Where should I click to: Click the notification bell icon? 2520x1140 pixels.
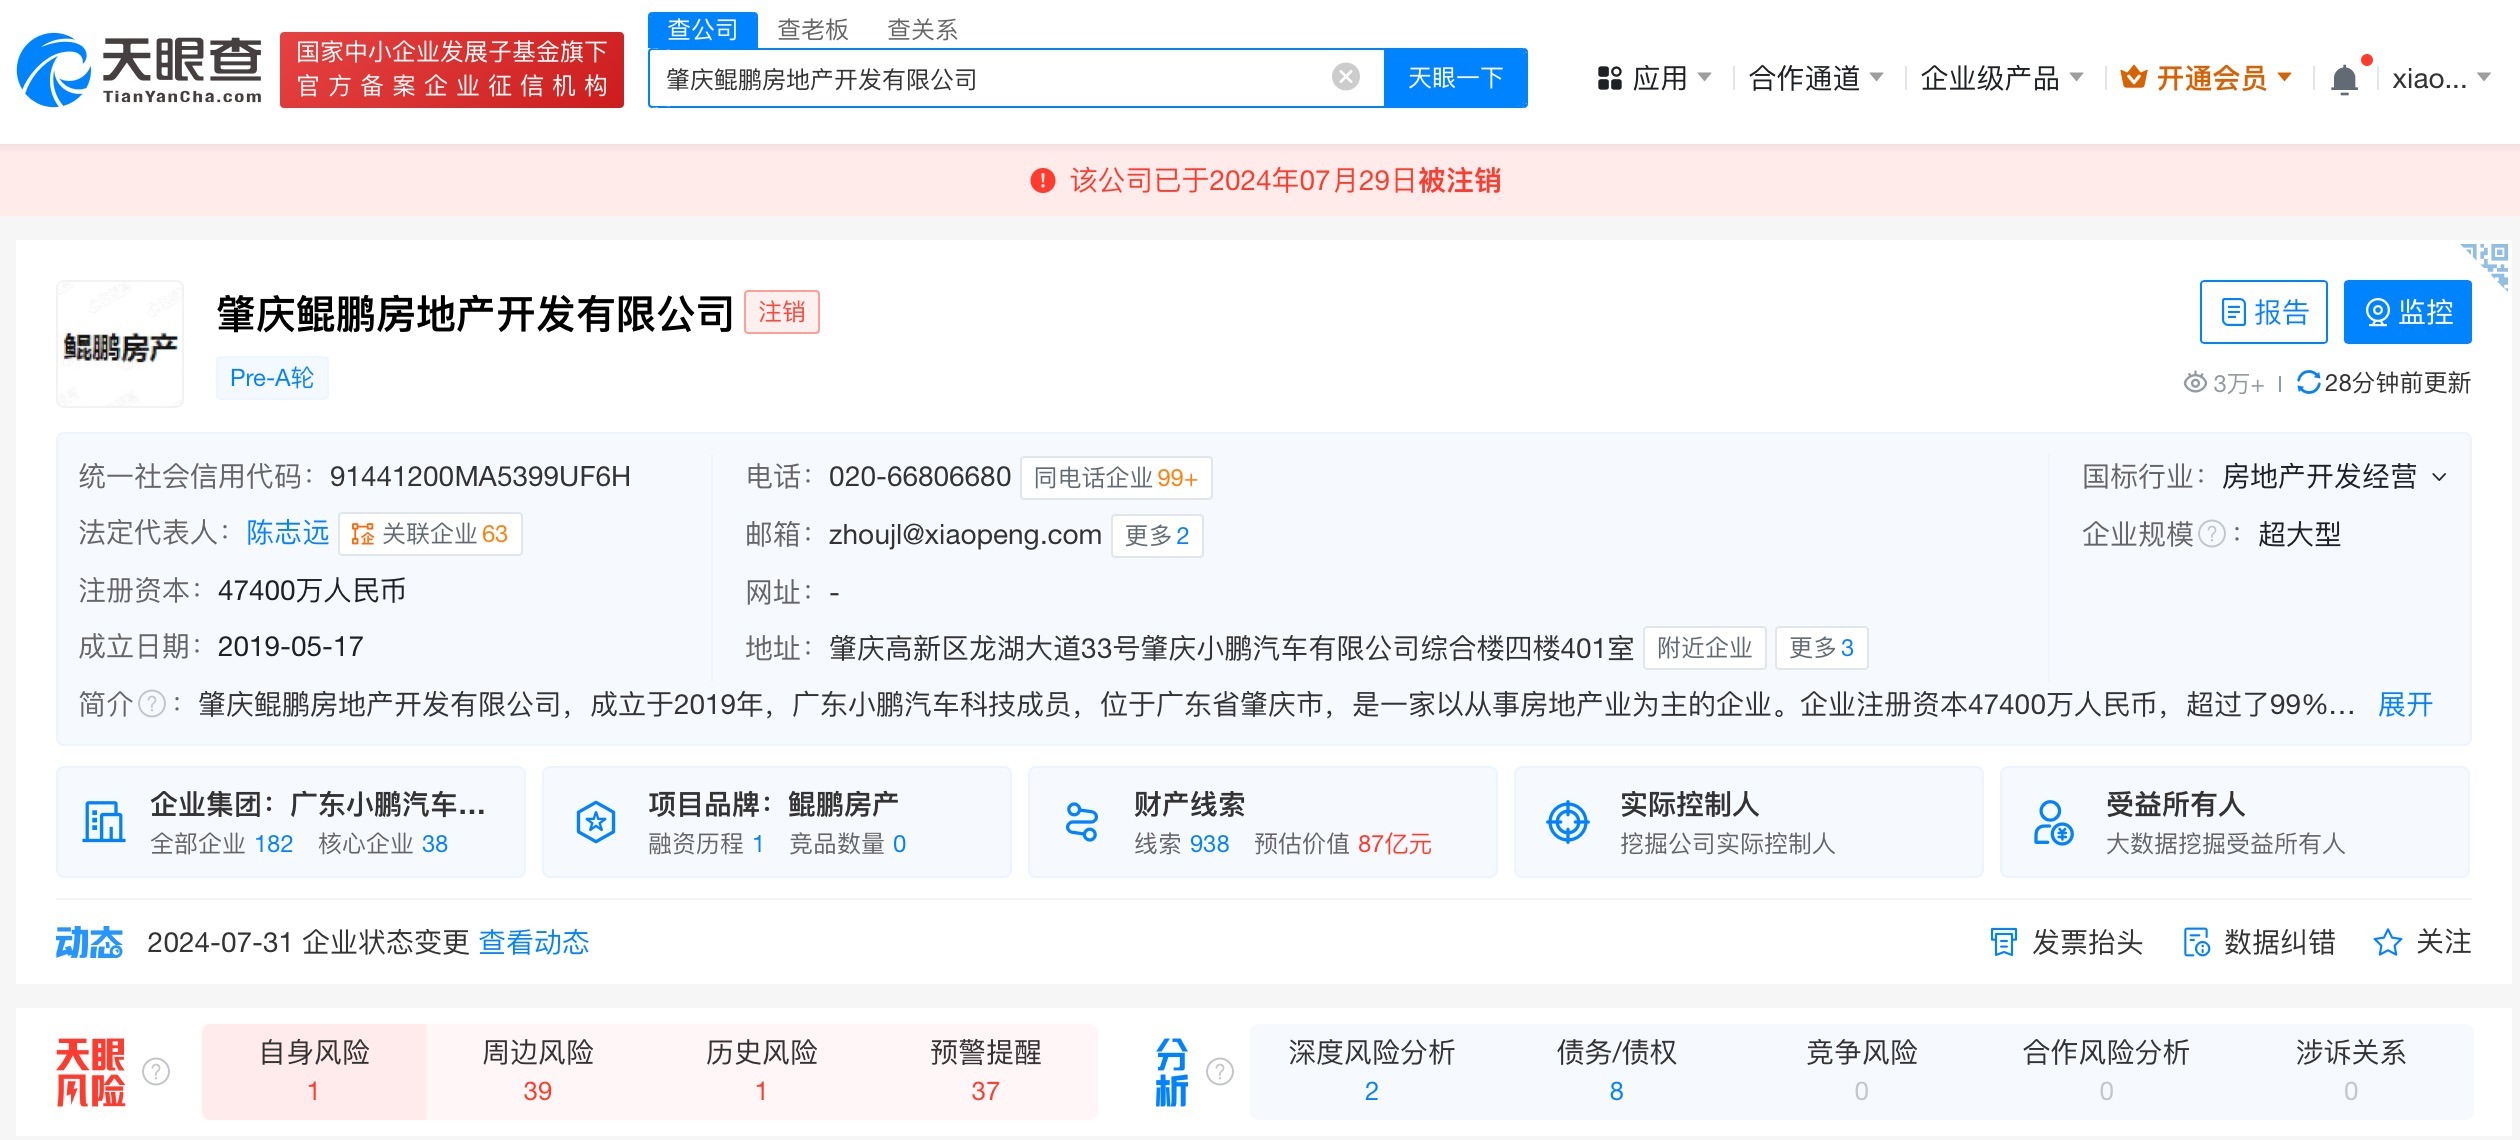2344,79
